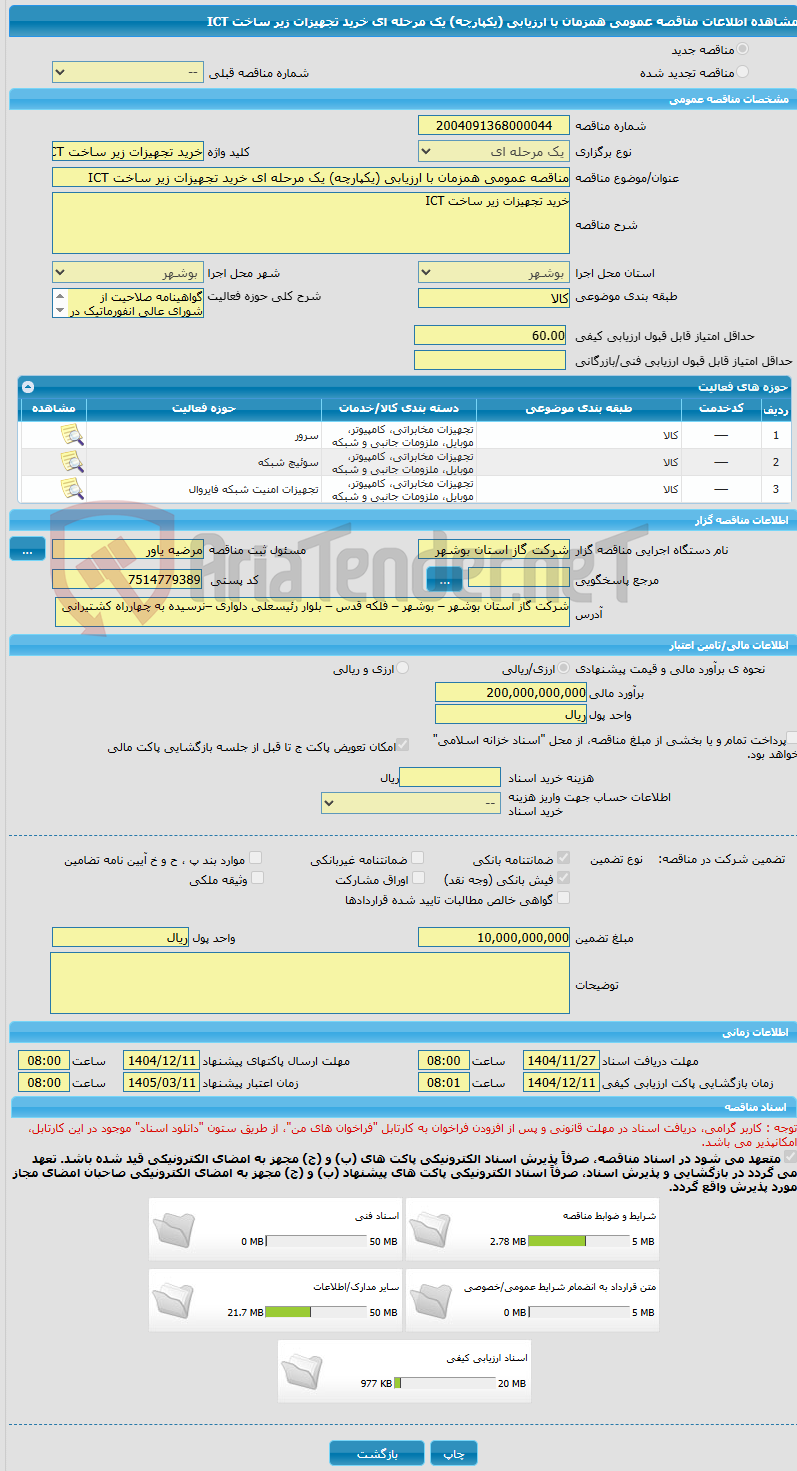Click the هزینه خرید اسناد field

click(x=450, y=777)
